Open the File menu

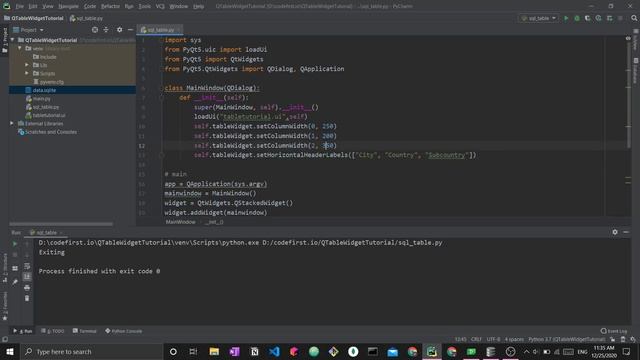click(x=20, y=7)
